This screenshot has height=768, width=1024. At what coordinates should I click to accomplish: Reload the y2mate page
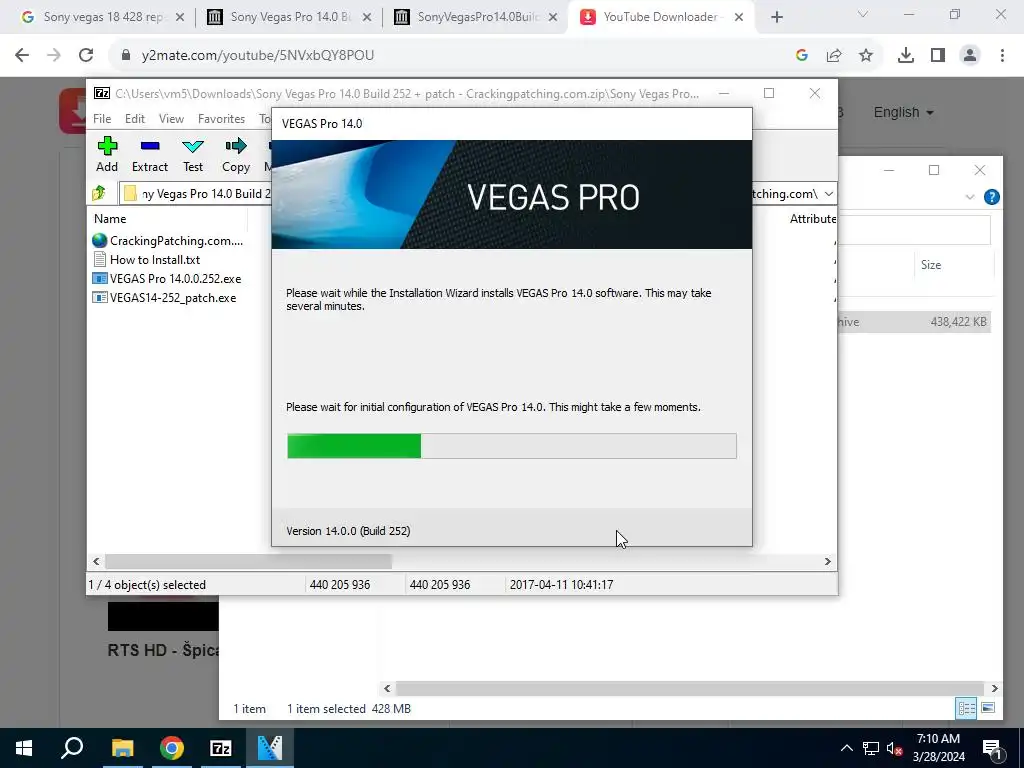point(86,56)
